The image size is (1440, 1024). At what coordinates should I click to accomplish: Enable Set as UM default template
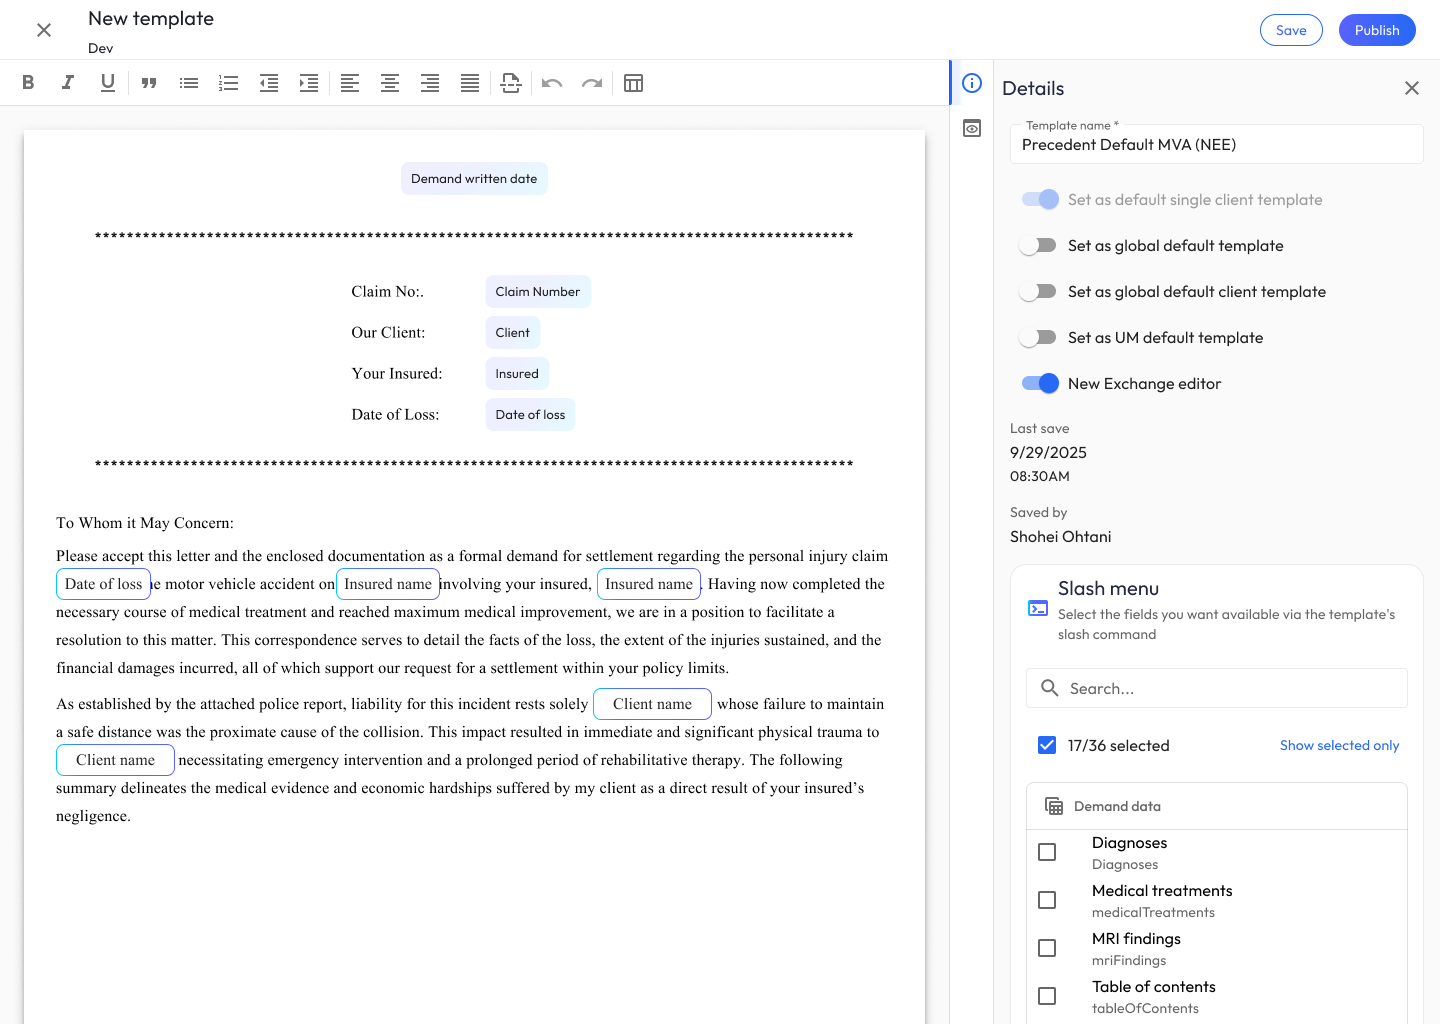point(1039,338)
